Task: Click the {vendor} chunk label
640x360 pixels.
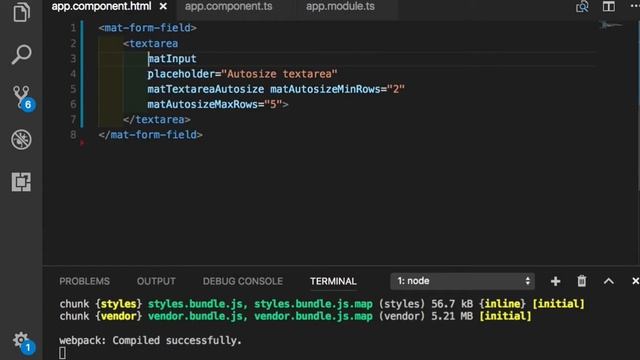Action: [118, 316]
